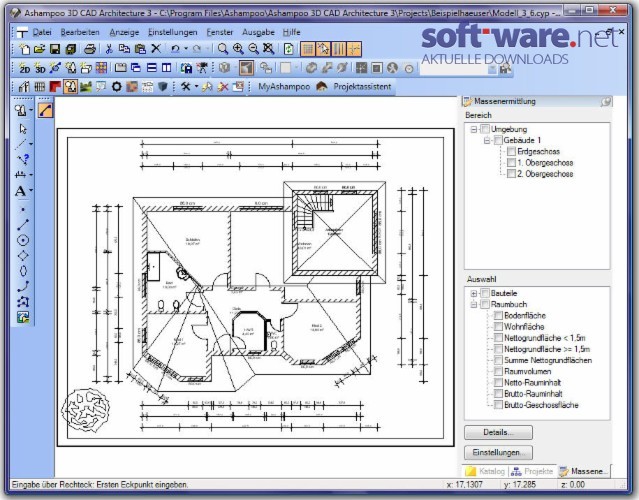Select the 2D line drawing tool

23,225
